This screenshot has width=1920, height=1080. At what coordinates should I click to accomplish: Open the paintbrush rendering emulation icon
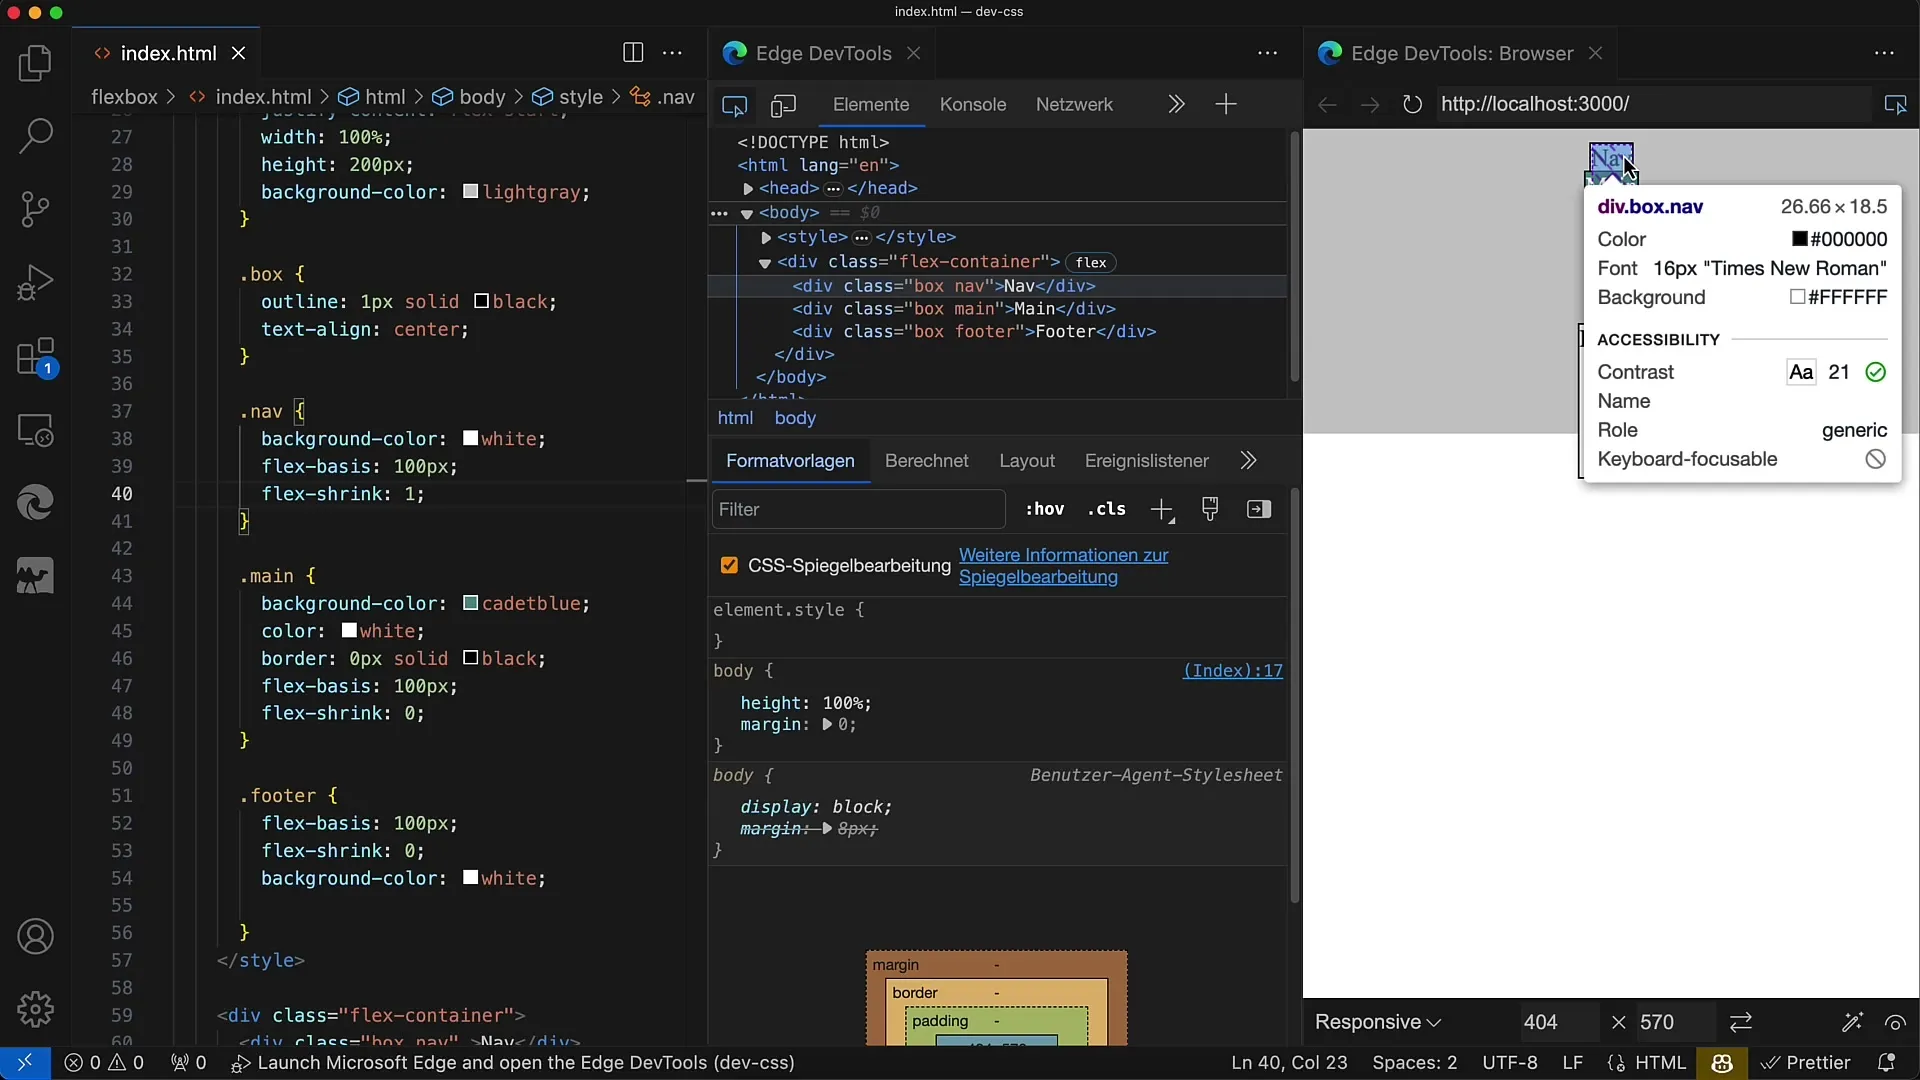(x=1210, y=509)
